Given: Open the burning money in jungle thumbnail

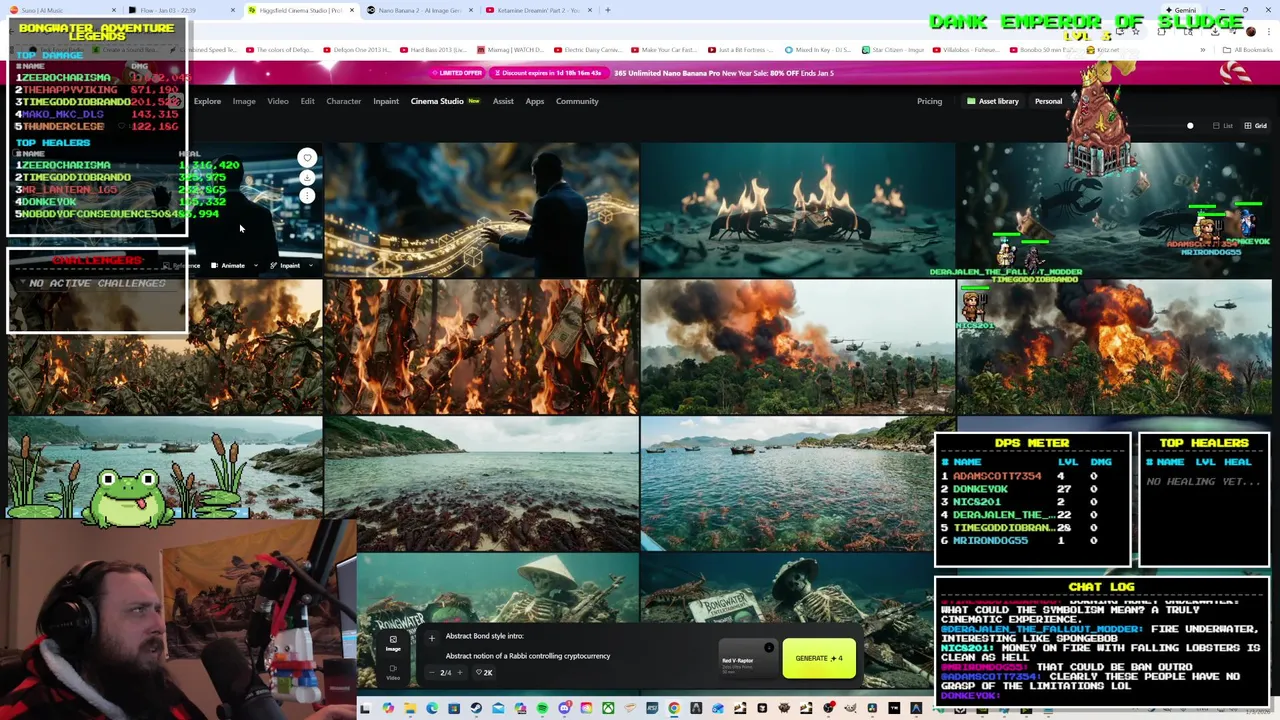Looking at the screenshot, I should [481, 347].
